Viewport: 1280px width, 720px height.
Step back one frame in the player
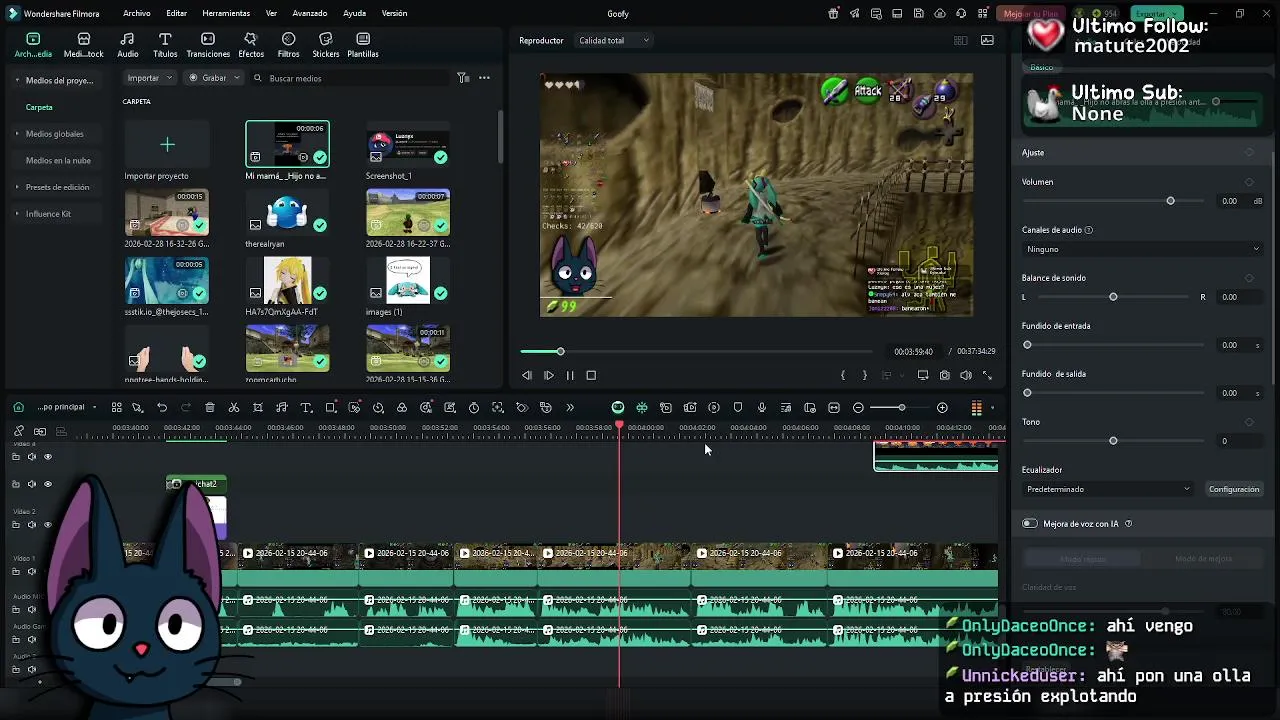[x=527, y=376]
